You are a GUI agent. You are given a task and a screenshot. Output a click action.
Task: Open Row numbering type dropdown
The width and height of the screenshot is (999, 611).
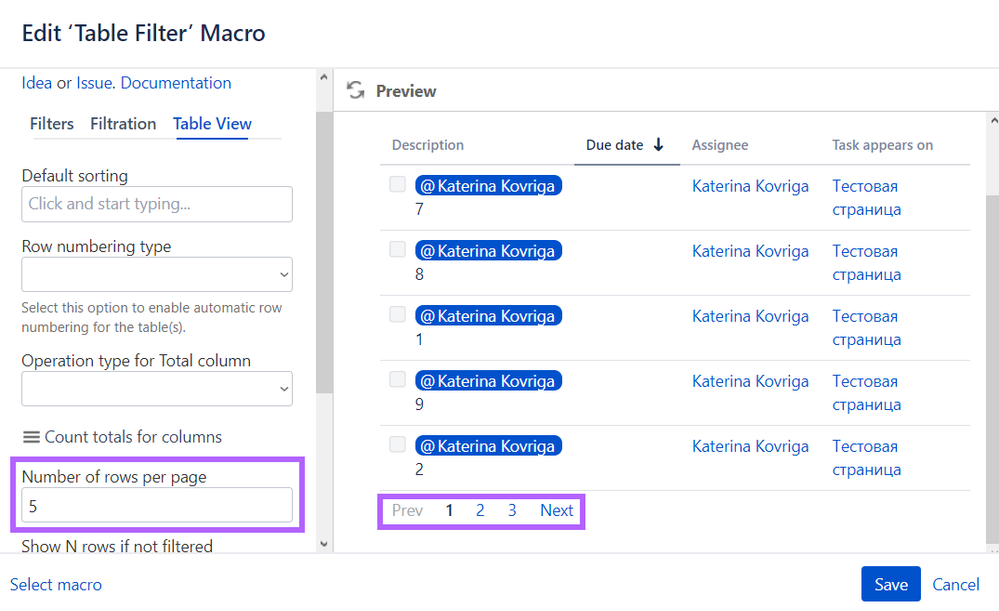[x=157, y=274]
